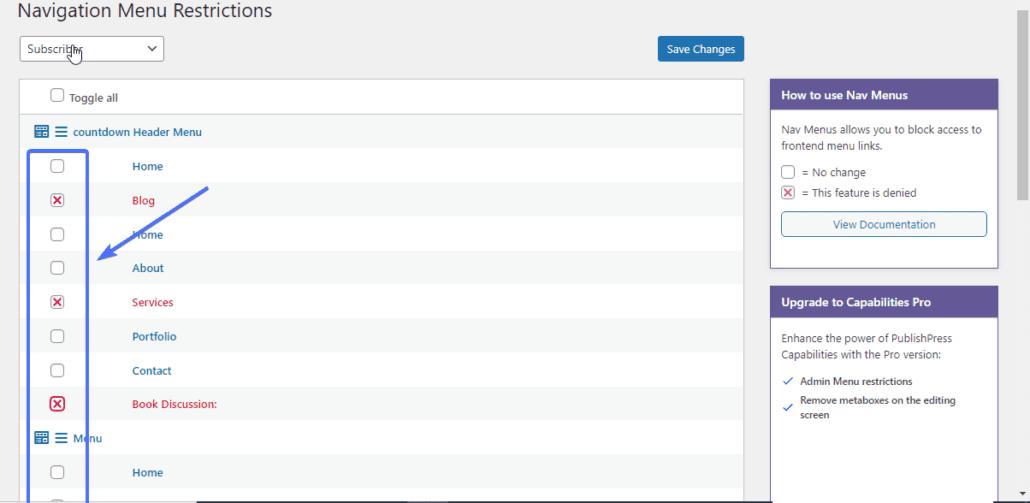The width and height of the screenshot is (1030, 503).
Task: Click the Remove metaboxes checkmark icon
Action: [788, 407]
